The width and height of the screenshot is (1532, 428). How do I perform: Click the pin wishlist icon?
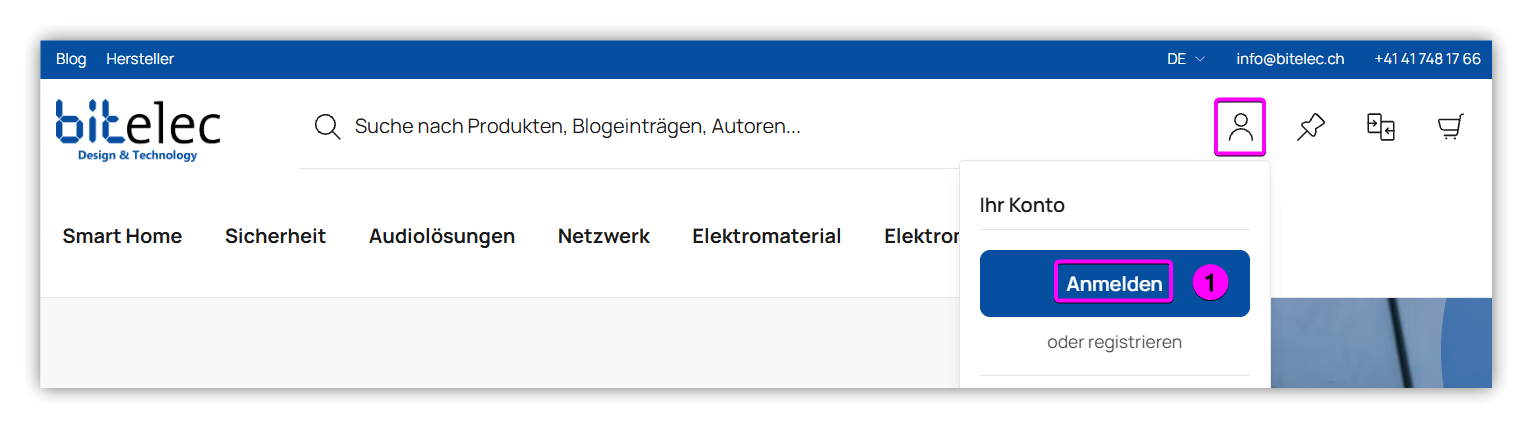pyautogui.click(x=1310, y=127)
